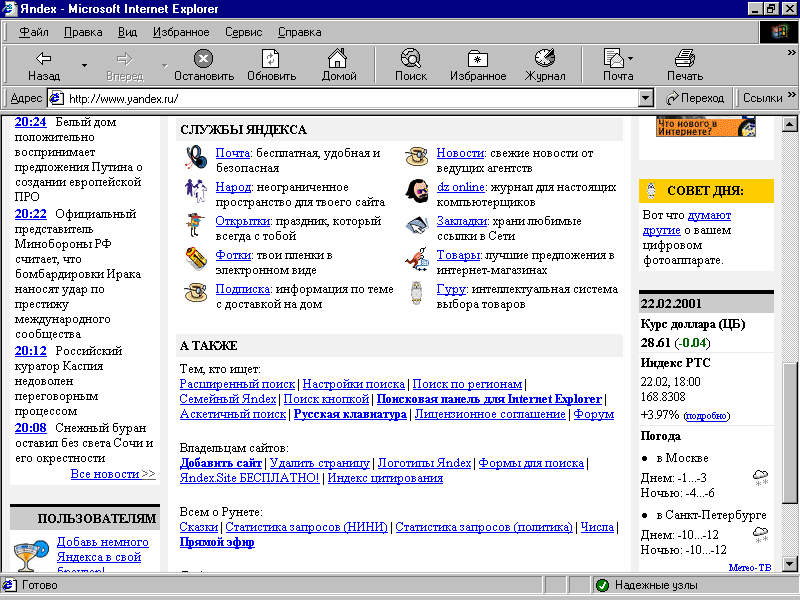Screen dimensions: 800x600
Task: Open the Метео-ТВ weather link
Action: 750,567
